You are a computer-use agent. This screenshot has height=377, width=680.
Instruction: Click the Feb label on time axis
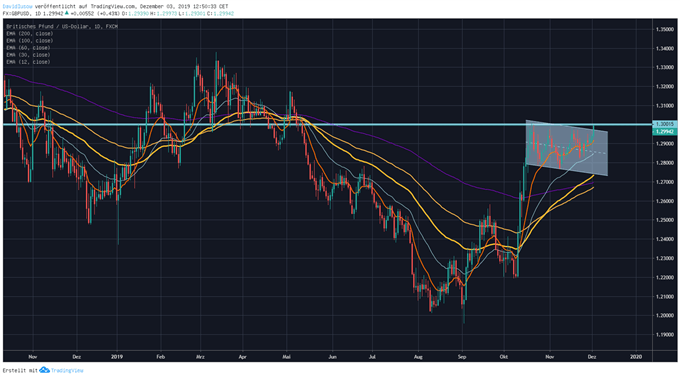(160, 357)
